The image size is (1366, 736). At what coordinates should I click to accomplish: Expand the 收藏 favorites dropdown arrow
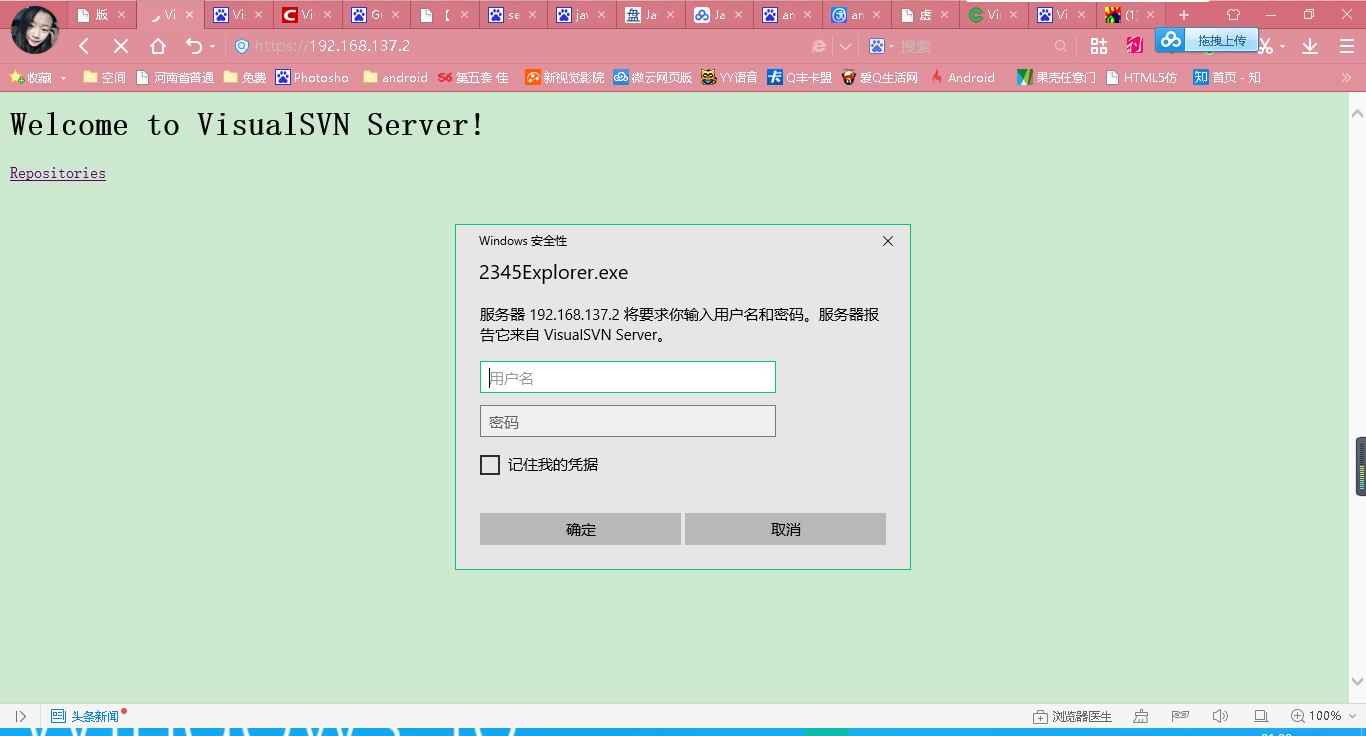pos(63,78)
